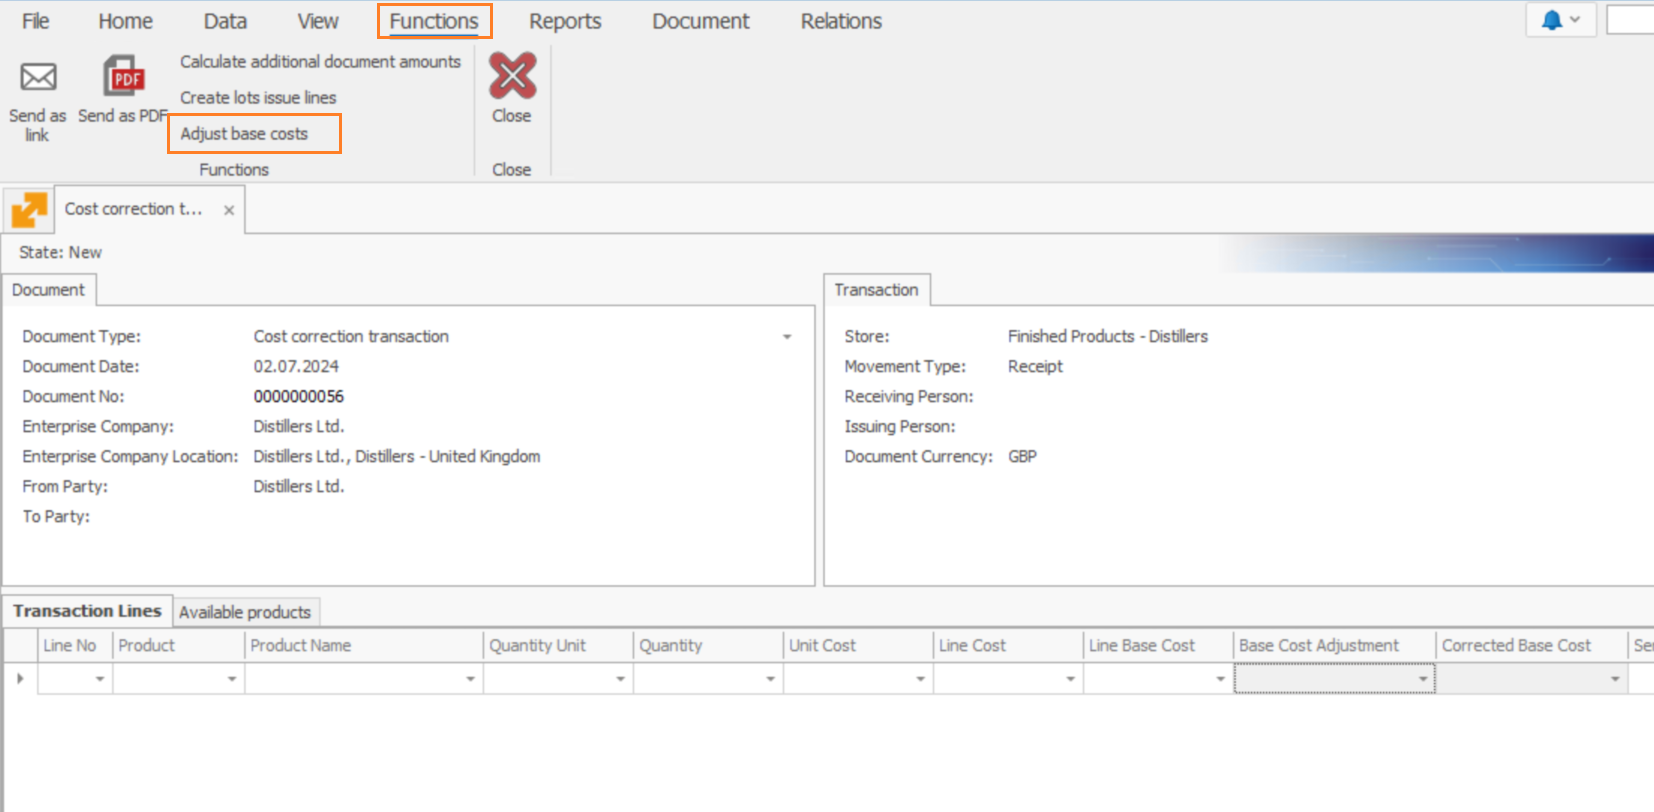Open Line No cell dropdown
This screenshot has height=812, width=1654.
click(100, 679)
